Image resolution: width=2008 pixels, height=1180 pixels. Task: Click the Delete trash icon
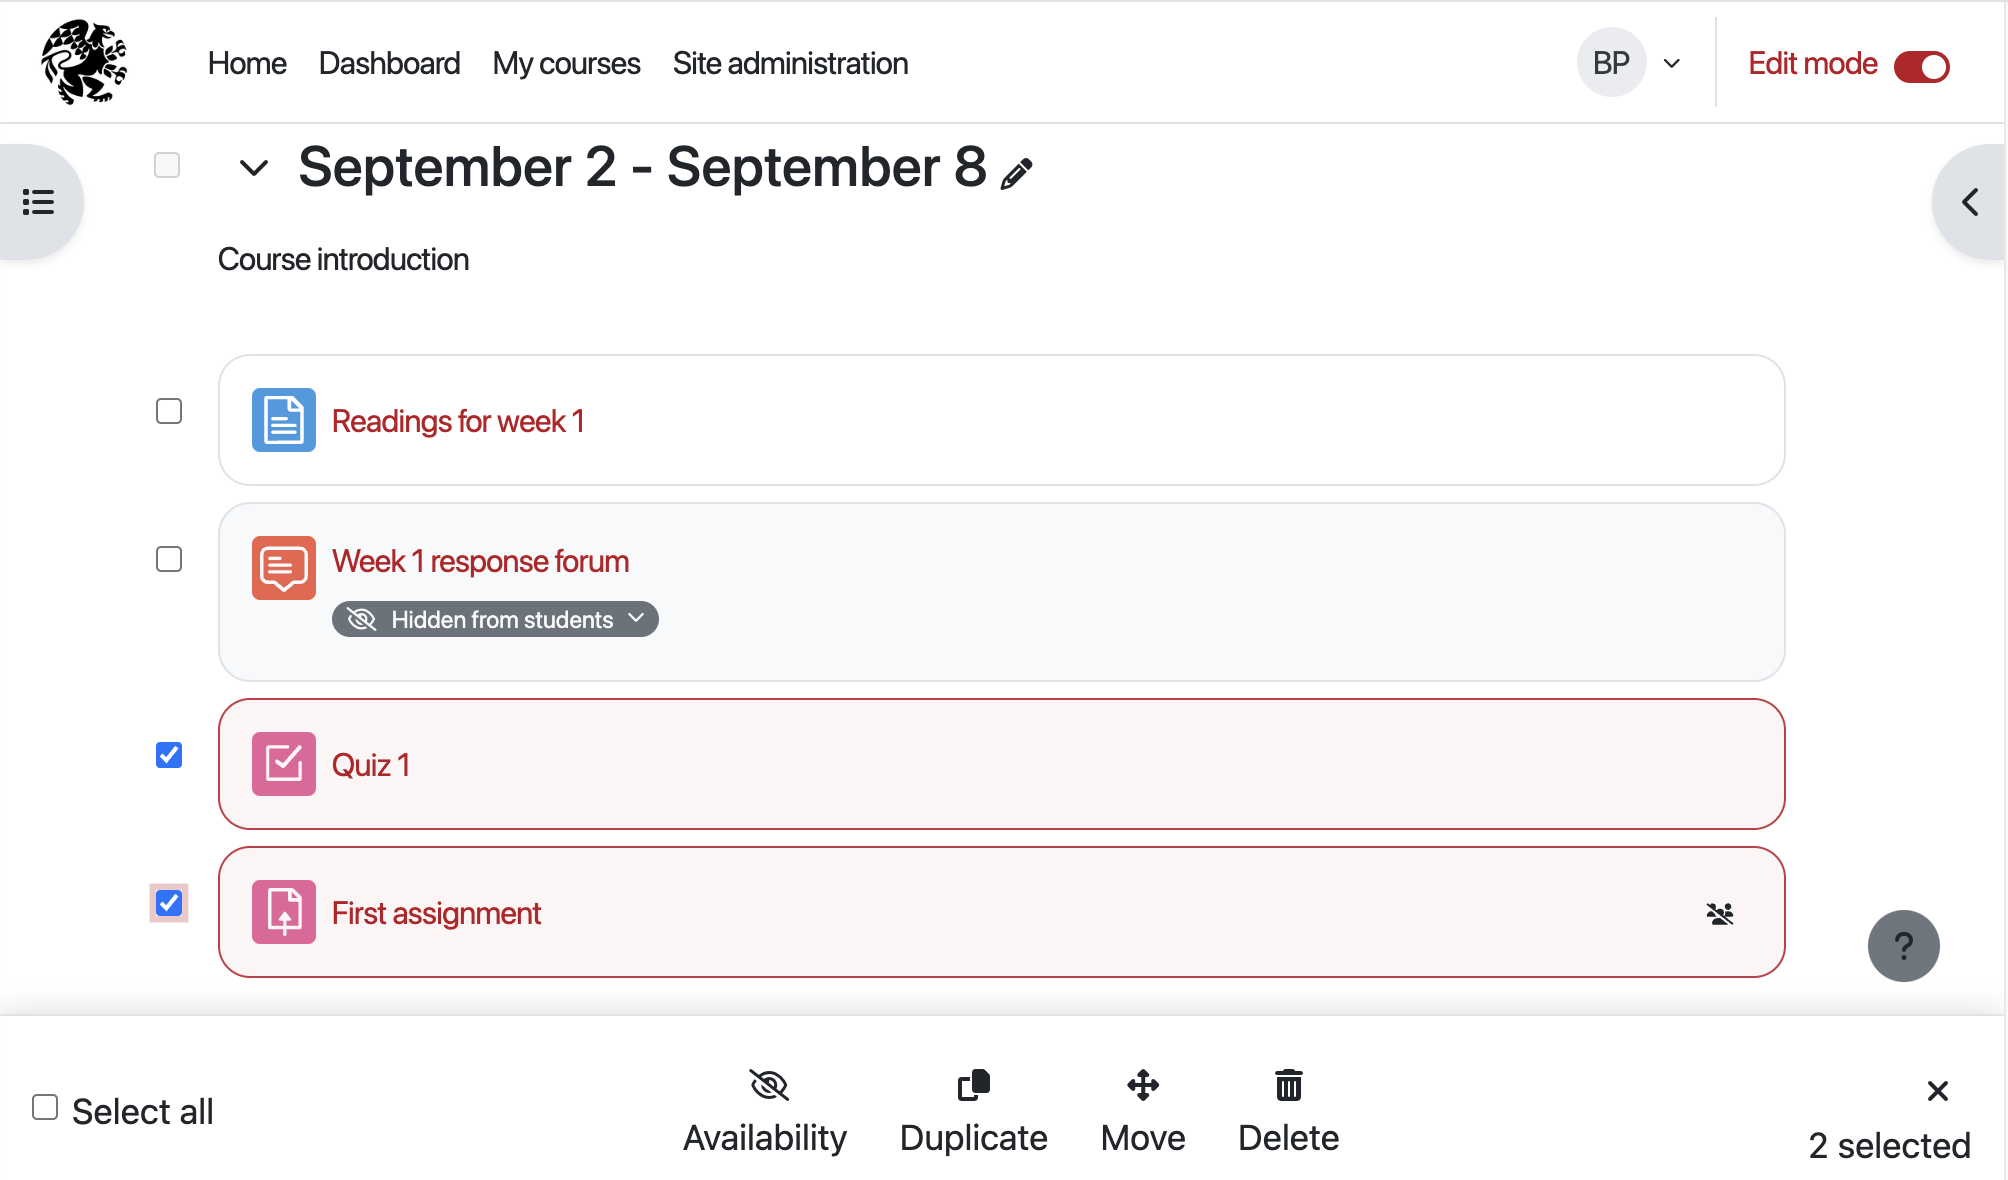pyautogui.click(x=1288, y=1086)
